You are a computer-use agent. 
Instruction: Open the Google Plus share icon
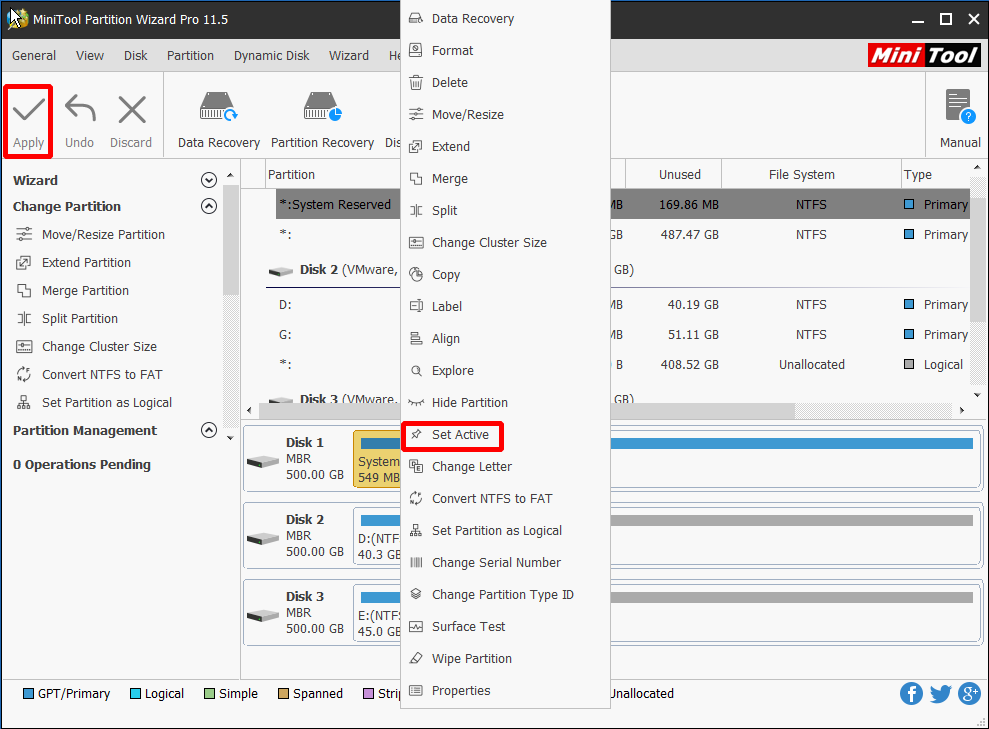pos(969,694)
